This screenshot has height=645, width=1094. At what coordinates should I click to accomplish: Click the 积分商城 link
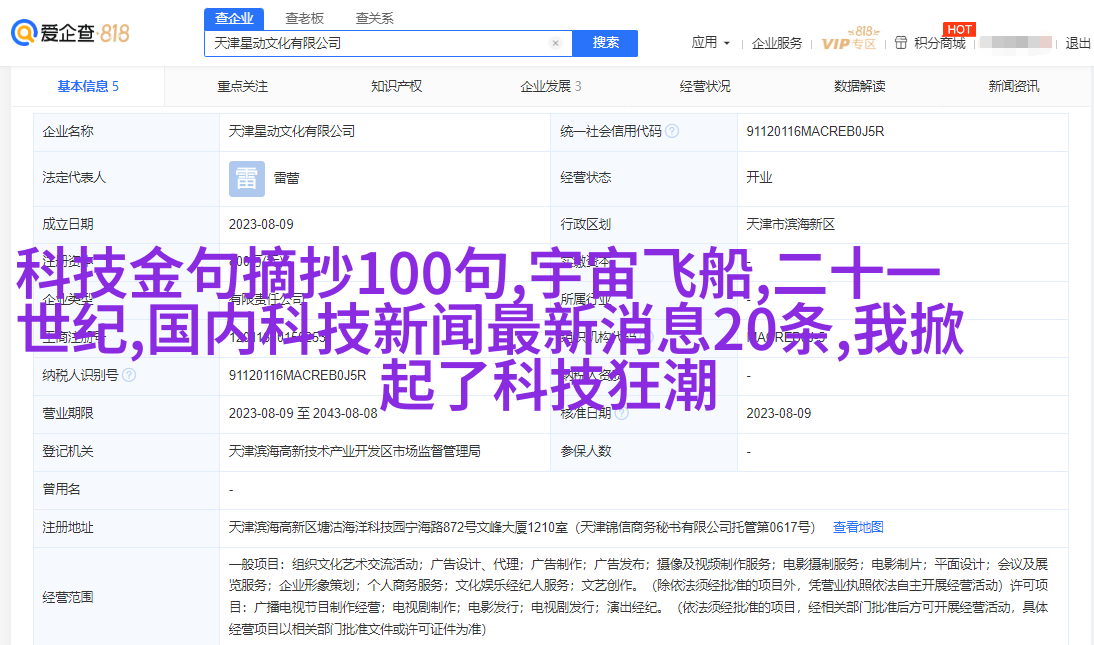click(x=939, y=43)
